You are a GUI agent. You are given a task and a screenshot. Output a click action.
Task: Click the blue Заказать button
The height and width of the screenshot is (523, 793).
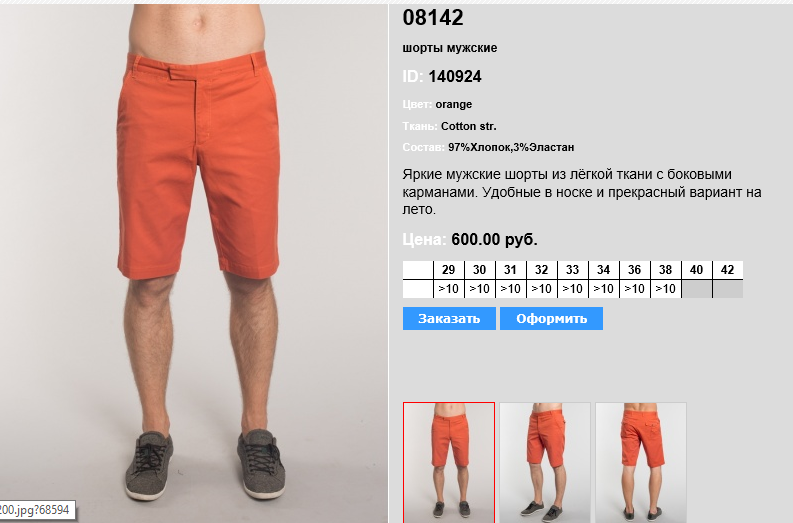pos(449,319)
